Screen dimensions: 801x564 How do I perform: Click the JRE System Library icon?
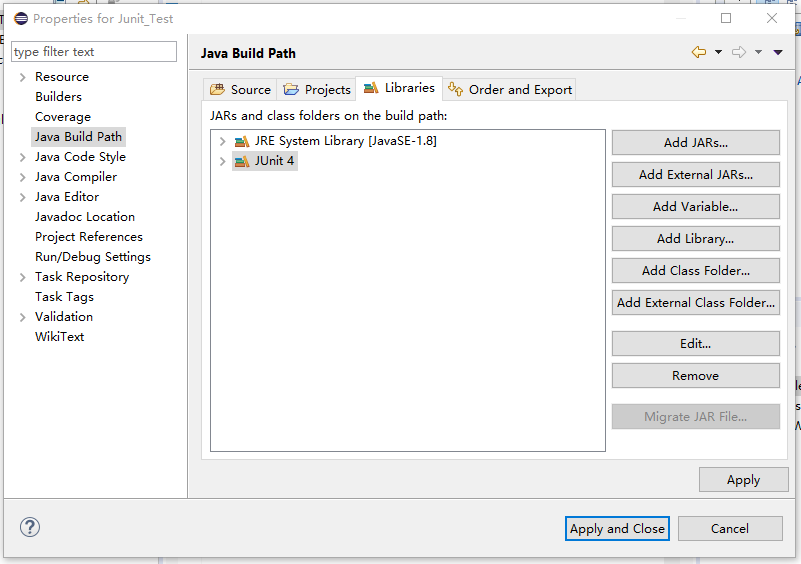point(241,141)
